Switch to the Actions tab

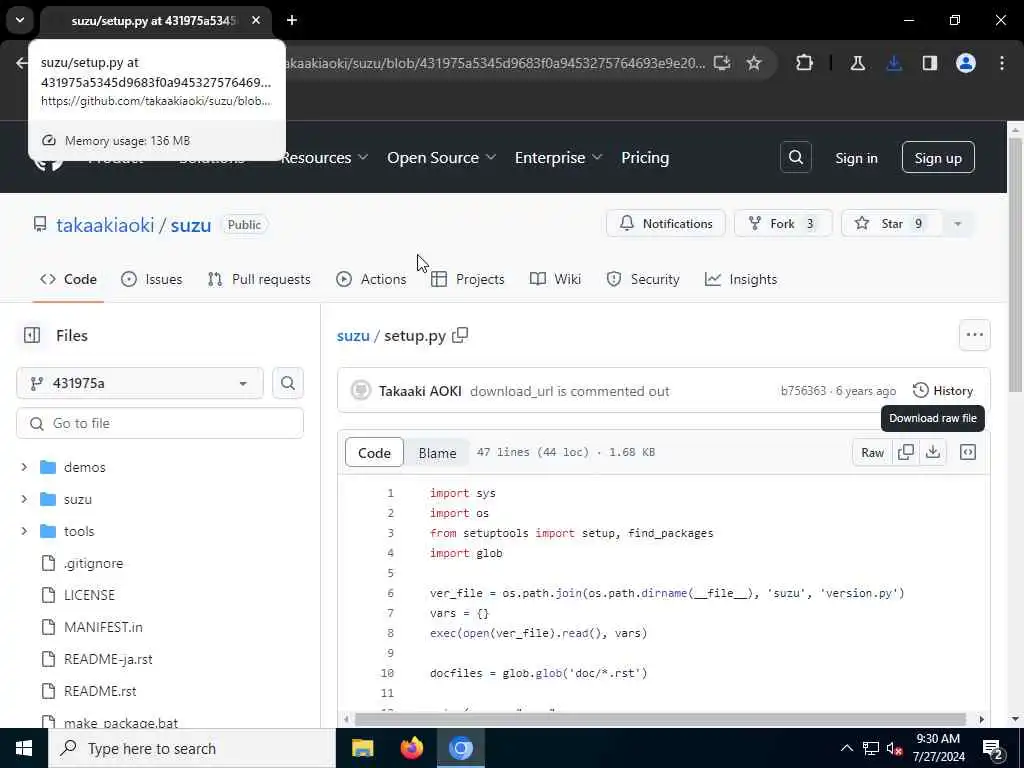371,280
